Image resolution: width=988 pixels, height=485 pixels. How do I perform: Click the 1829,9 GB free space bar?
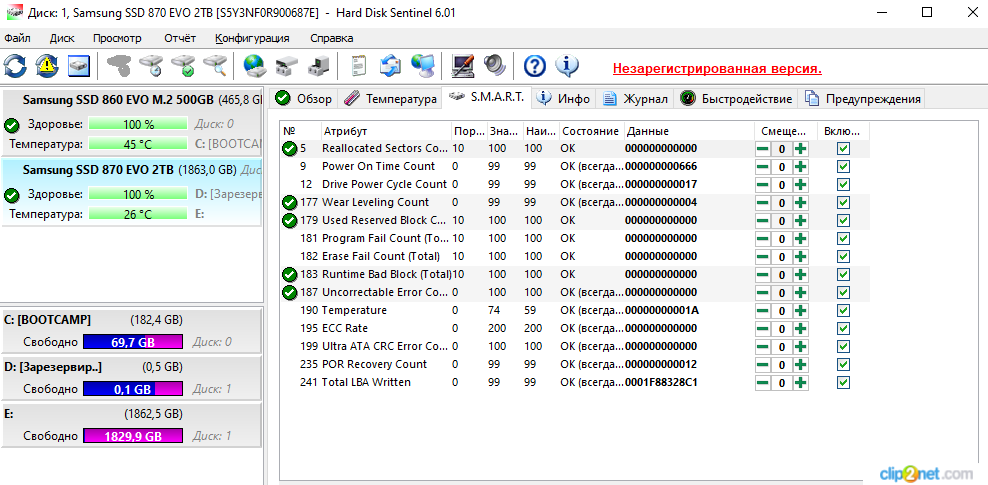click(133, 436)
